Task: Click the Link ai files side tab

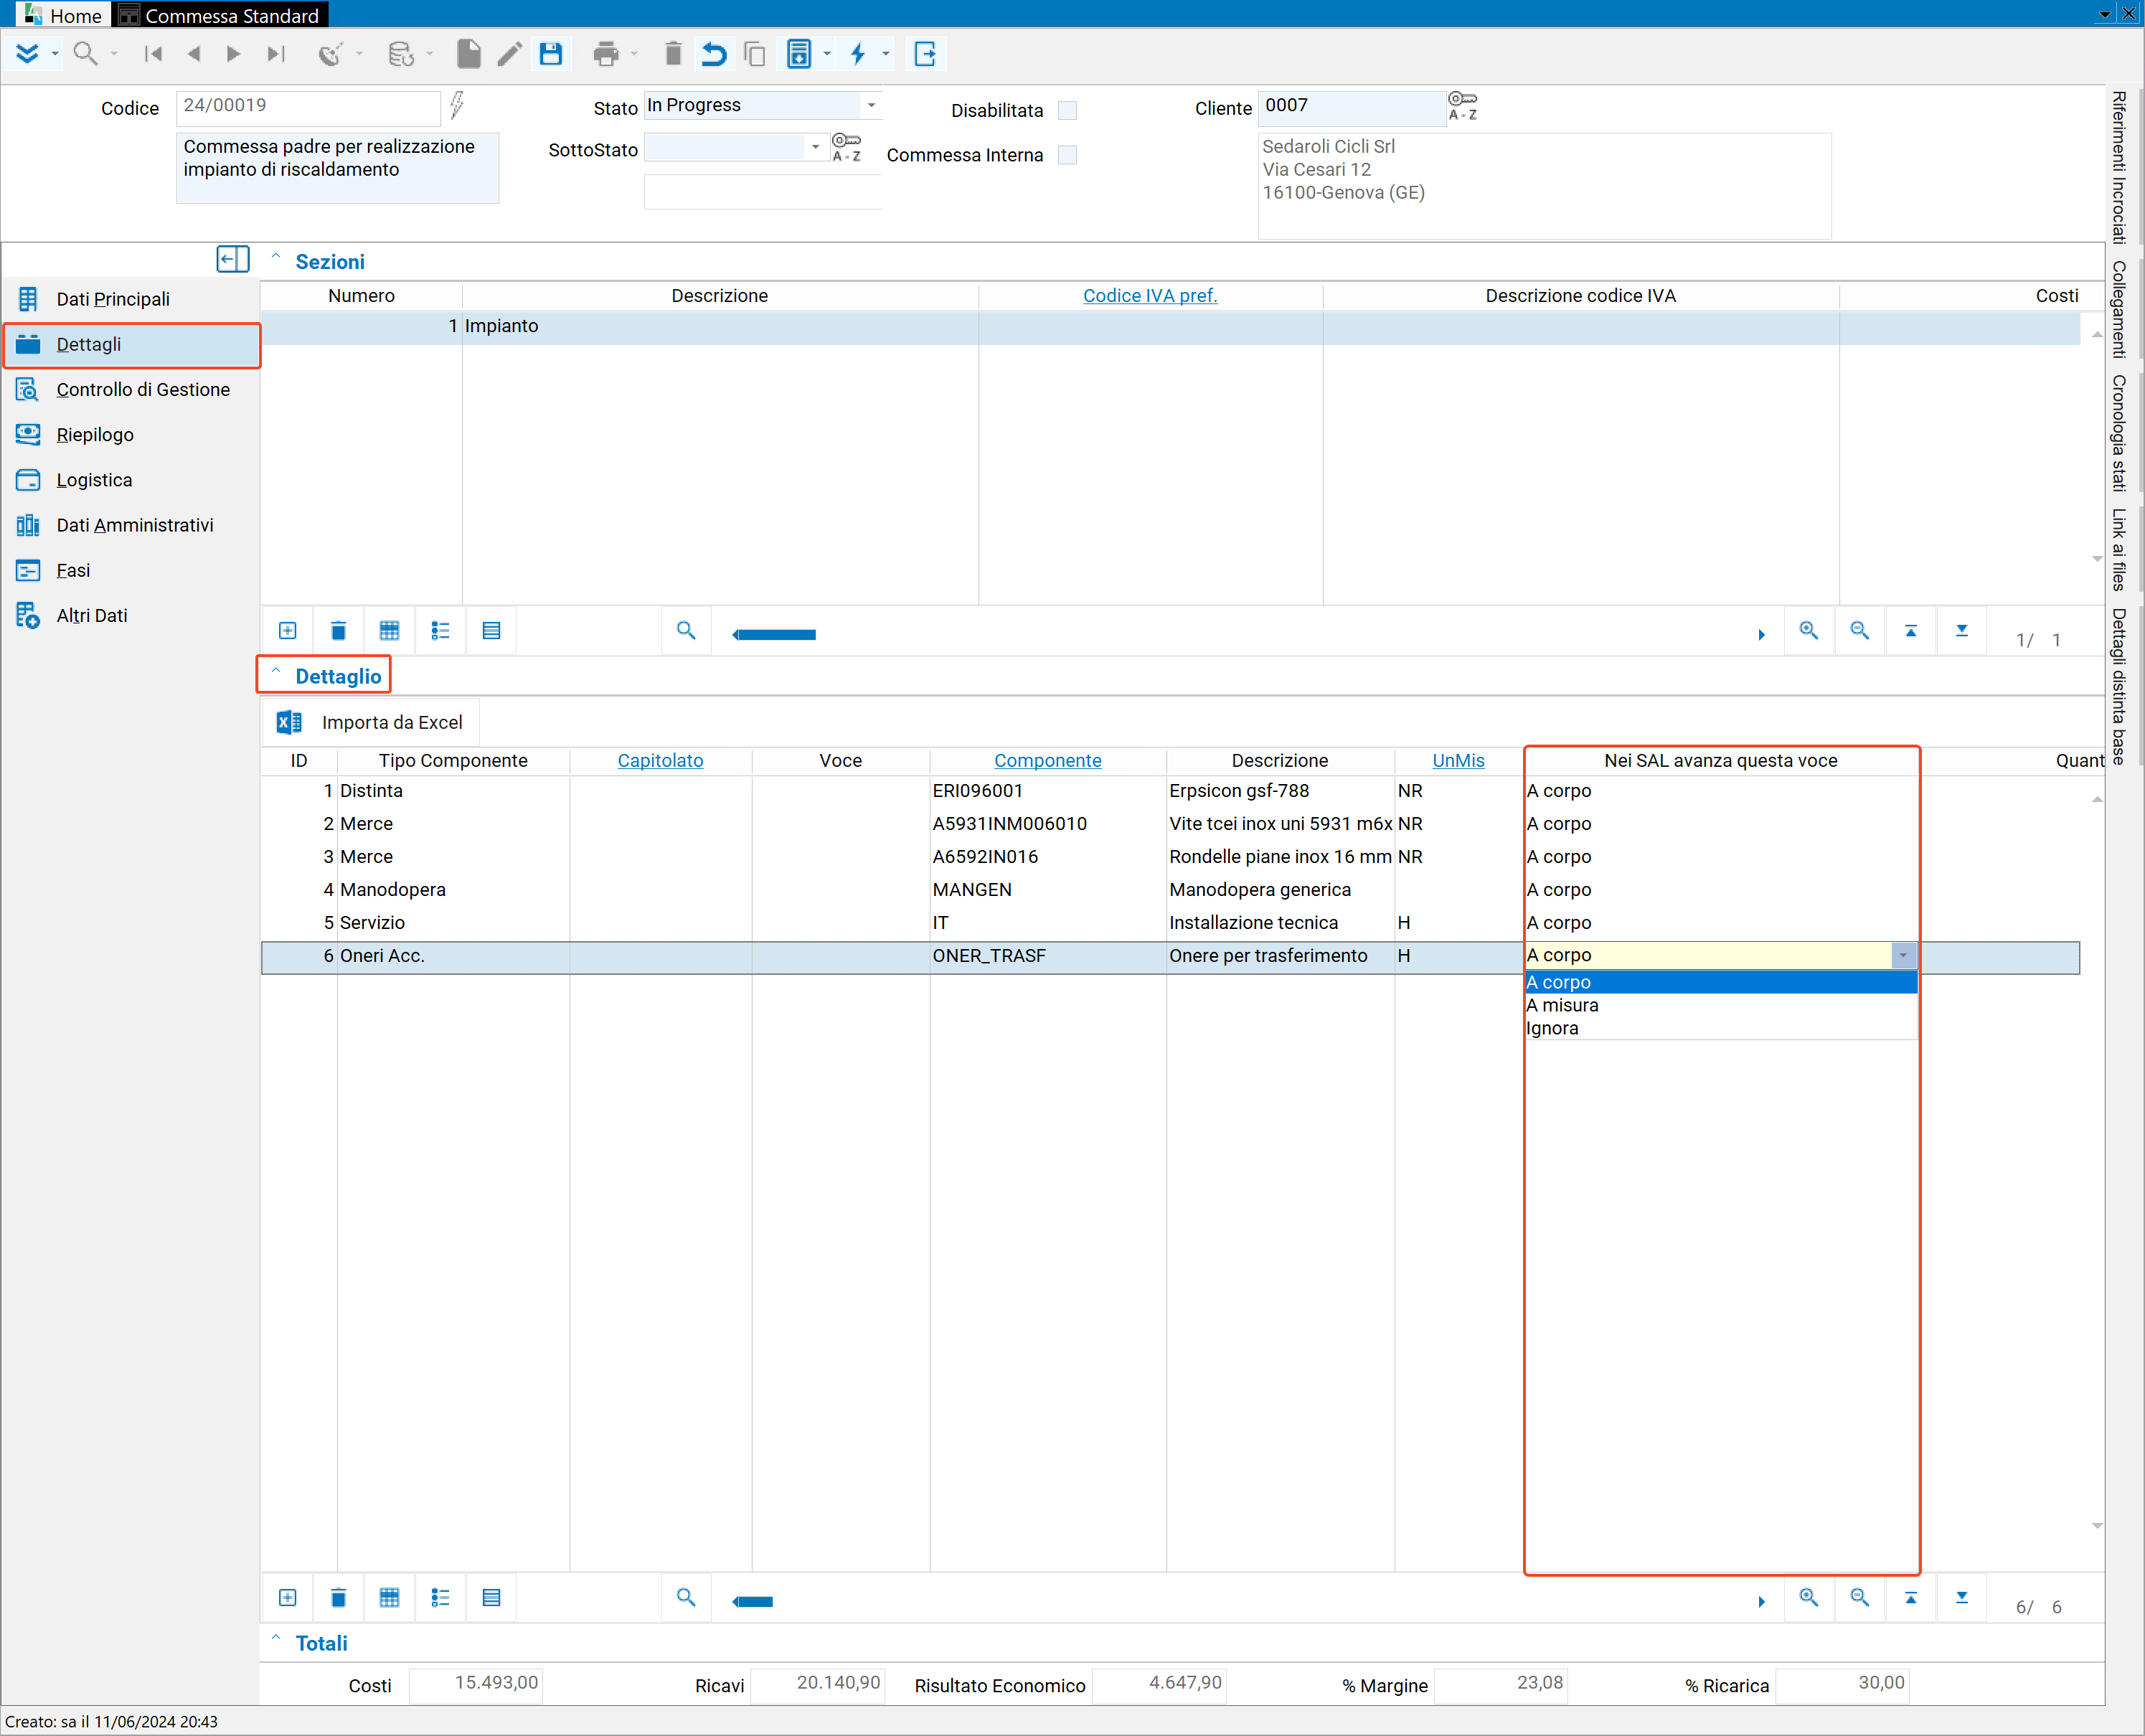Action: pyautogui.click(x=2118, y=550)
